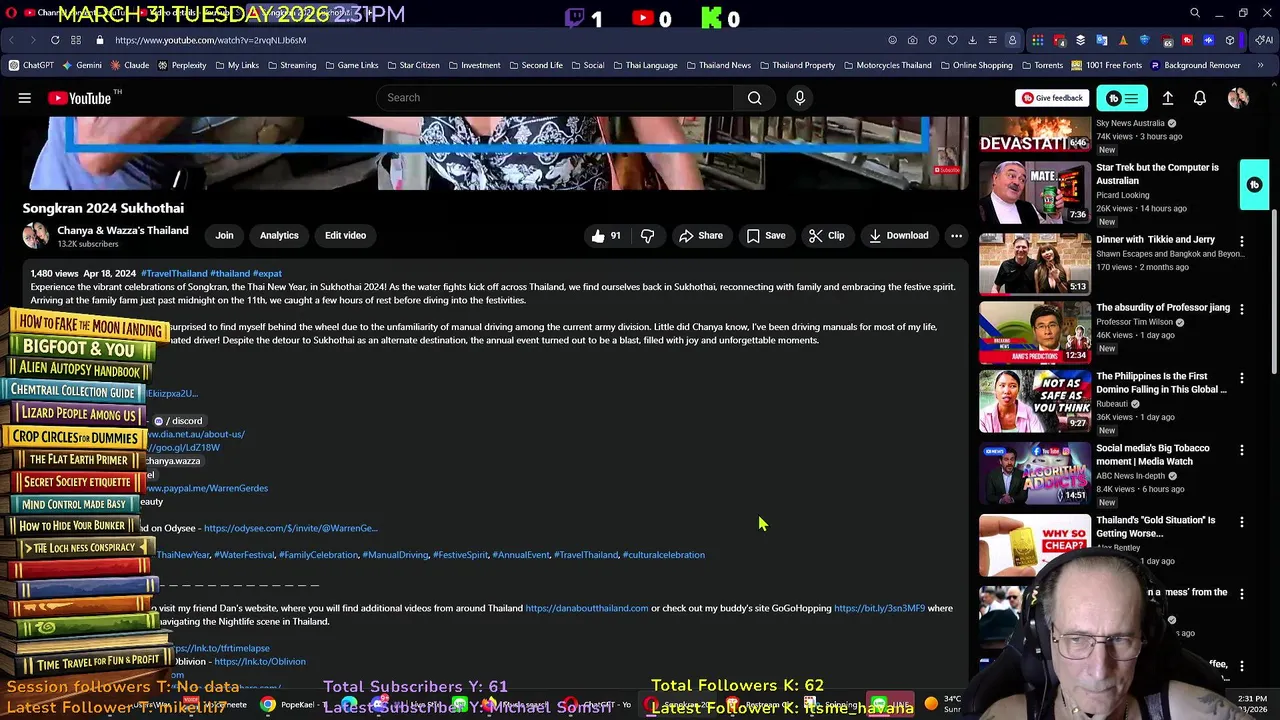Click the Edit video button
1280x720 pixels.
click(345, 236)
